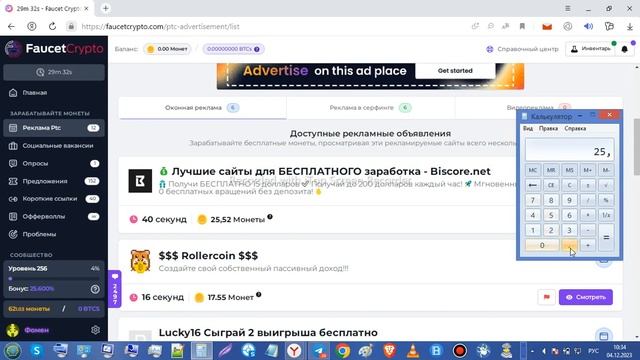Screen dimensions: 640x360
Task: Click the Calculator backspace key
Action: 533,185
